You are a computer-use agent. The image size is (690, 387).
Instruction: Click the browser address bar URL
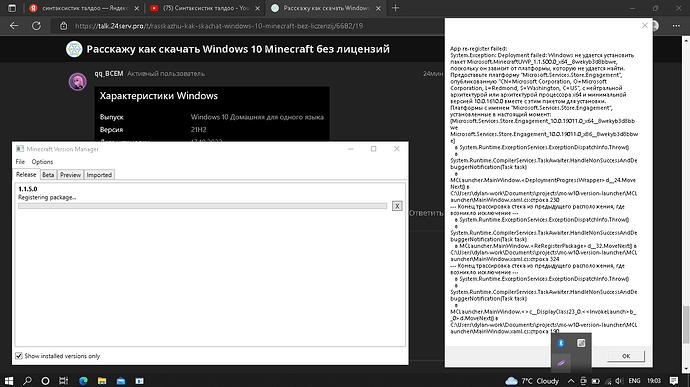coord(219,26)
